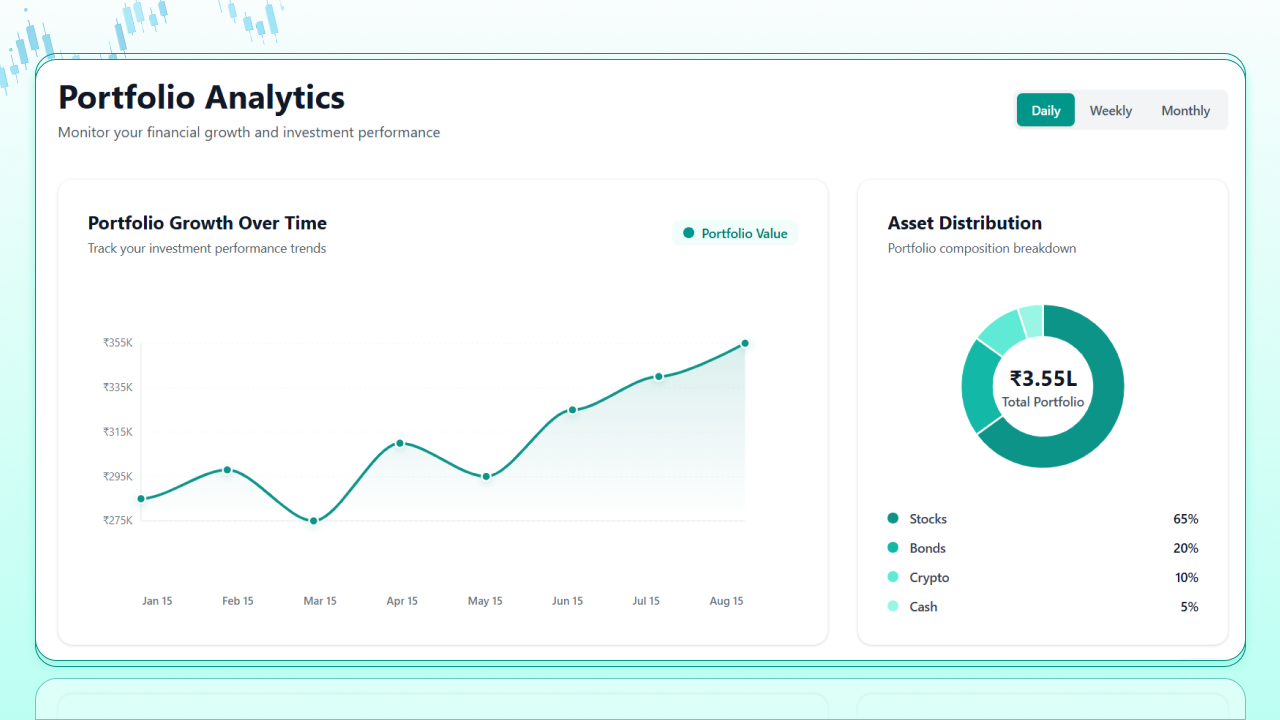Click the Jul 15 data point
This screenshot has width=1280, height=720.
659,377
